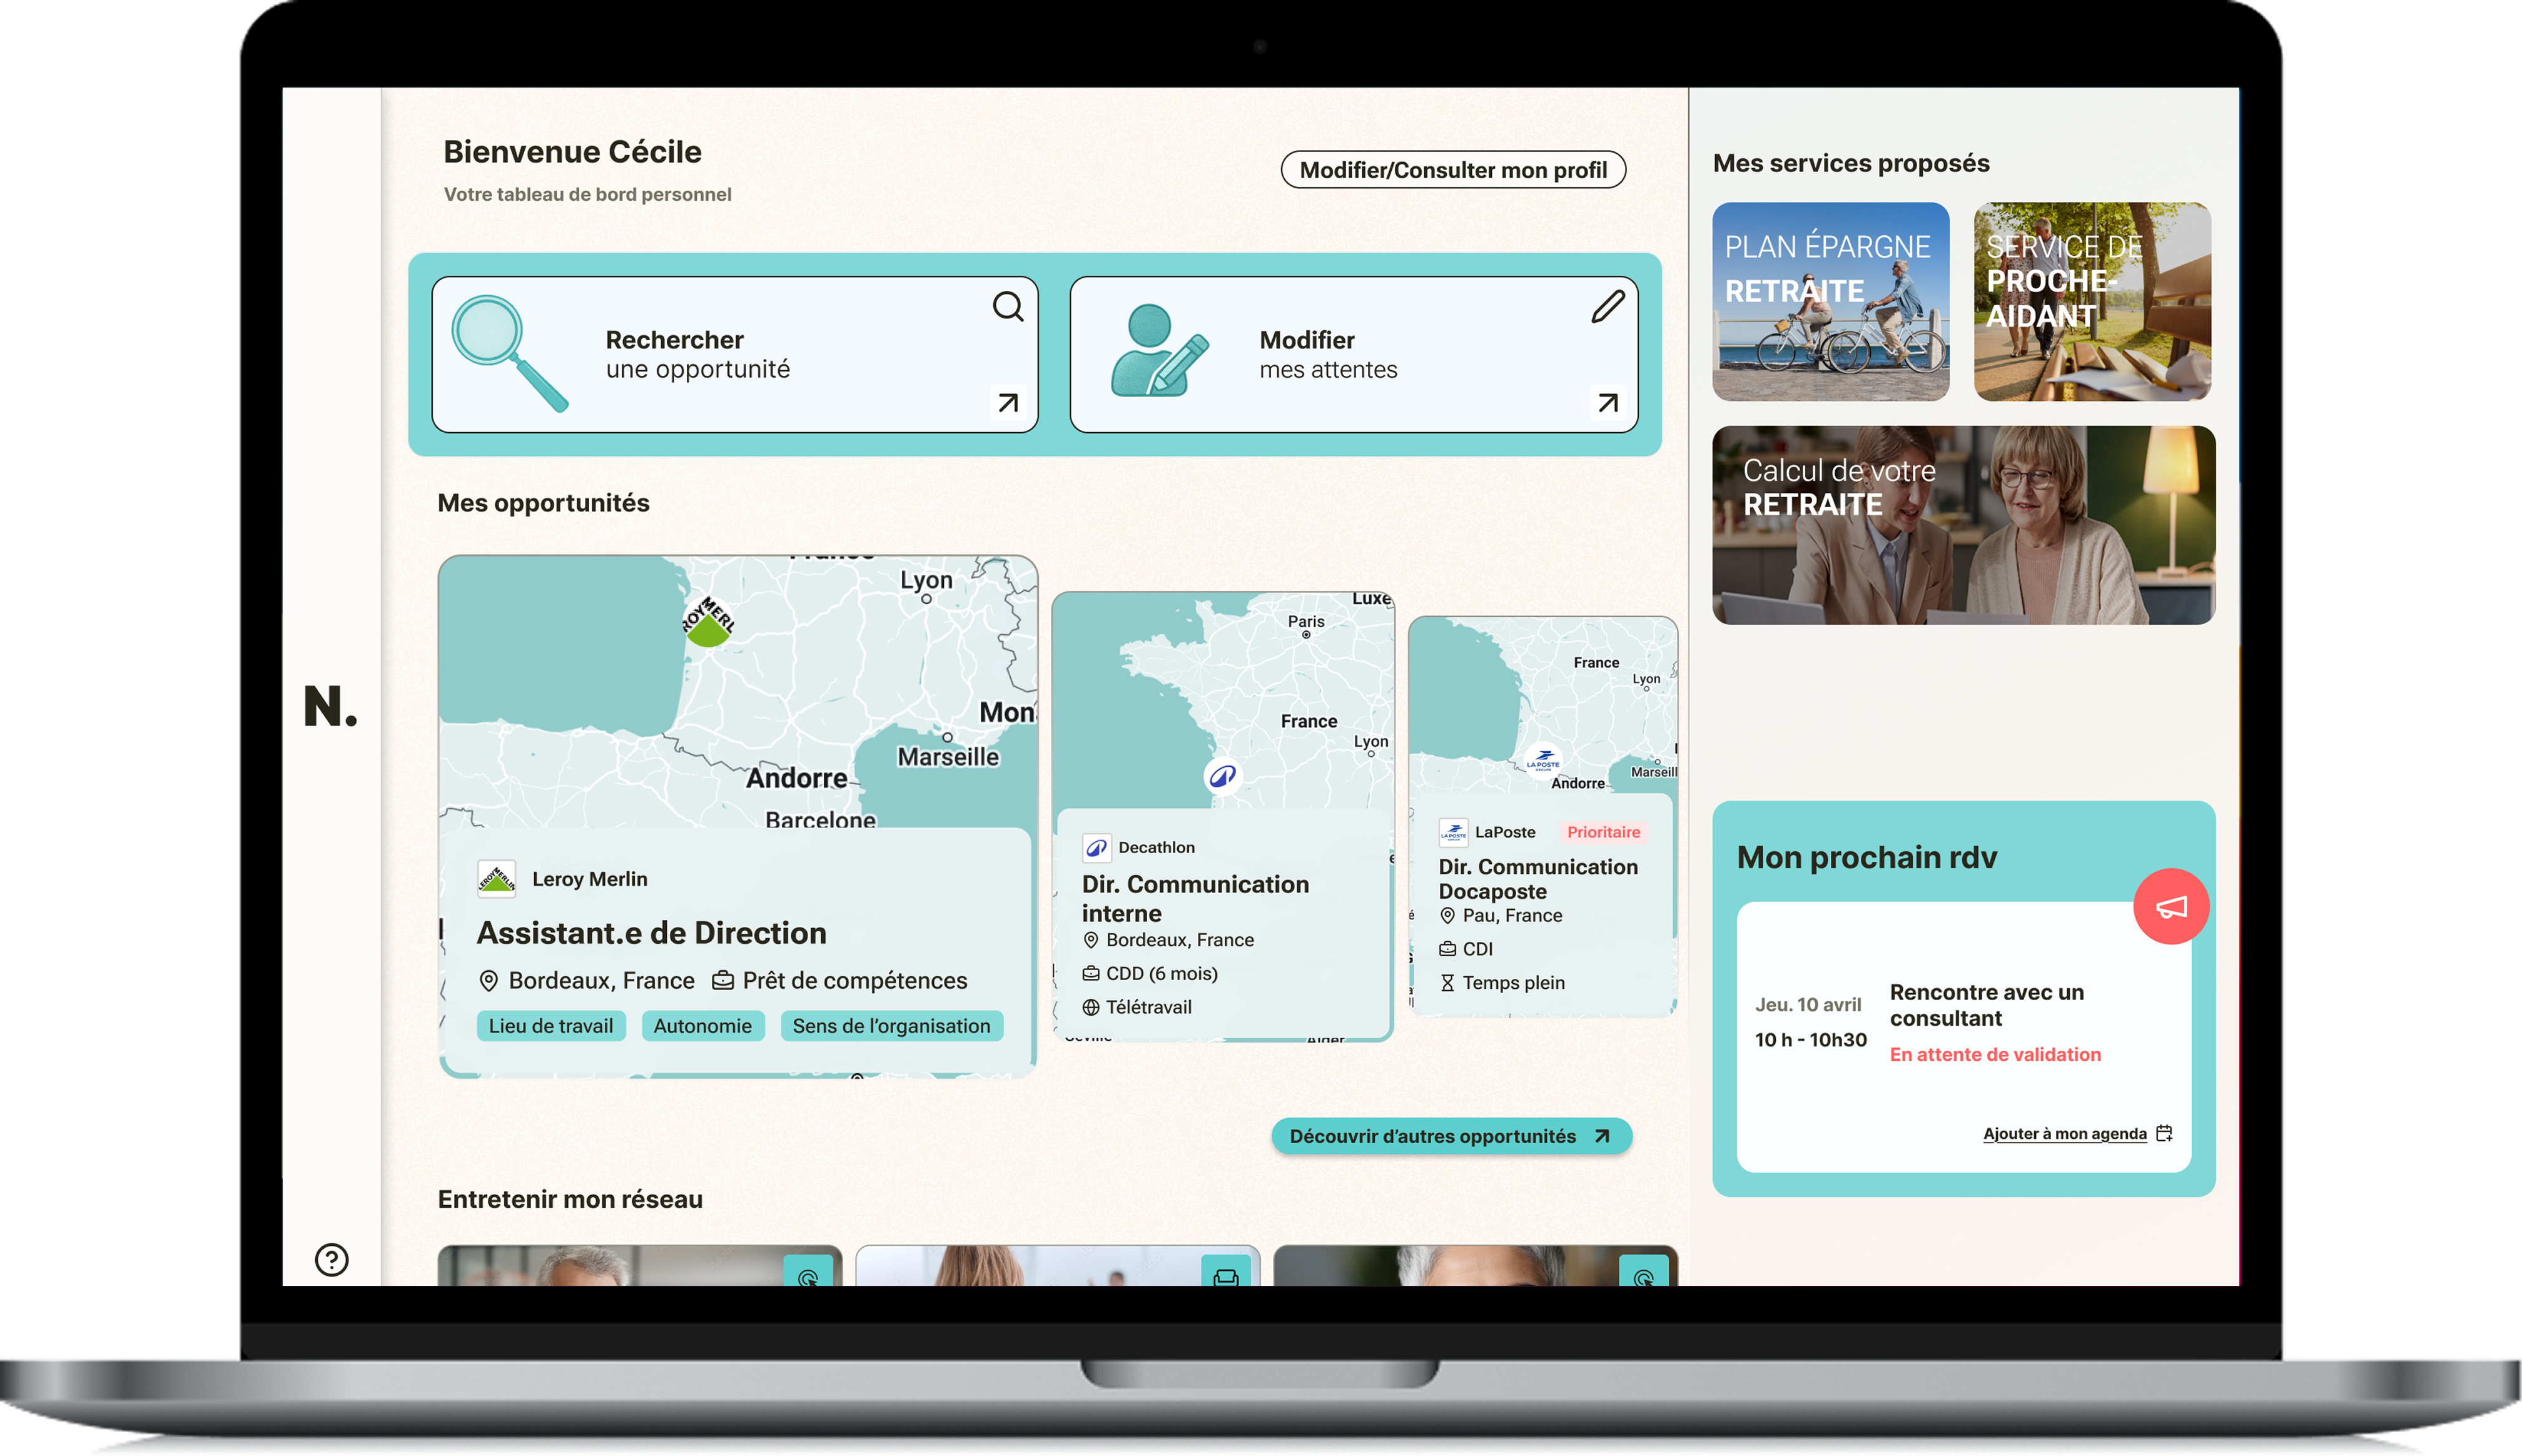Select the Autonomie tag

(702, 1026)
